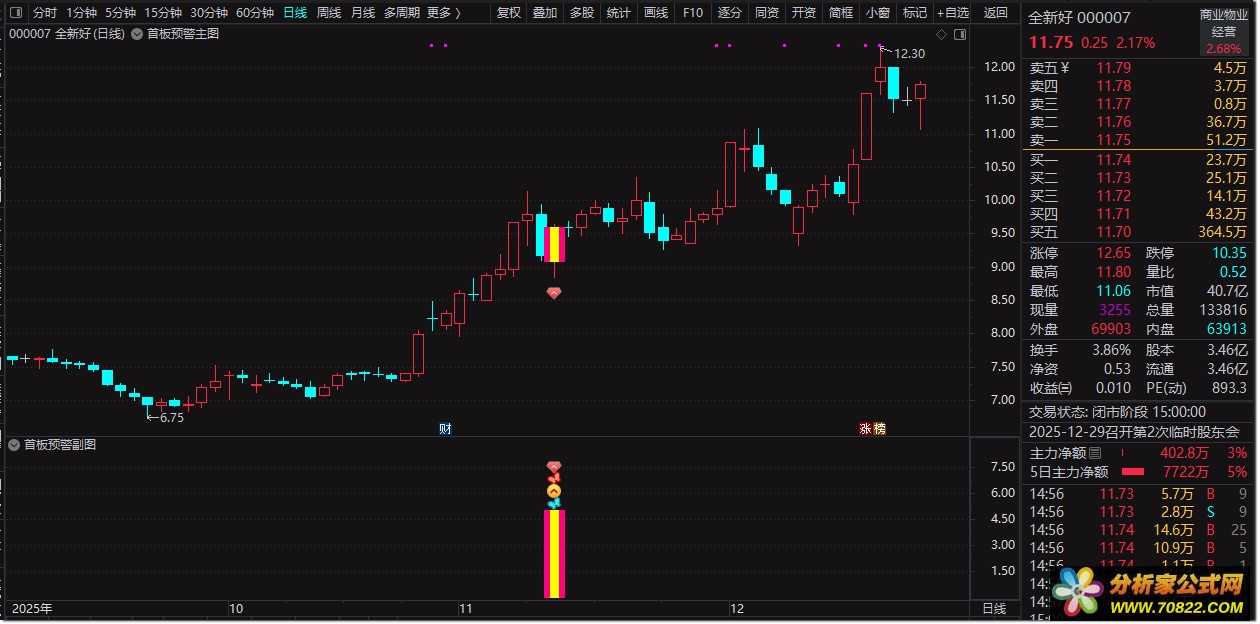Switch to the 周线 weekly tab
This screenshot has height=624, width=1260.
click(x=329, y=13)
